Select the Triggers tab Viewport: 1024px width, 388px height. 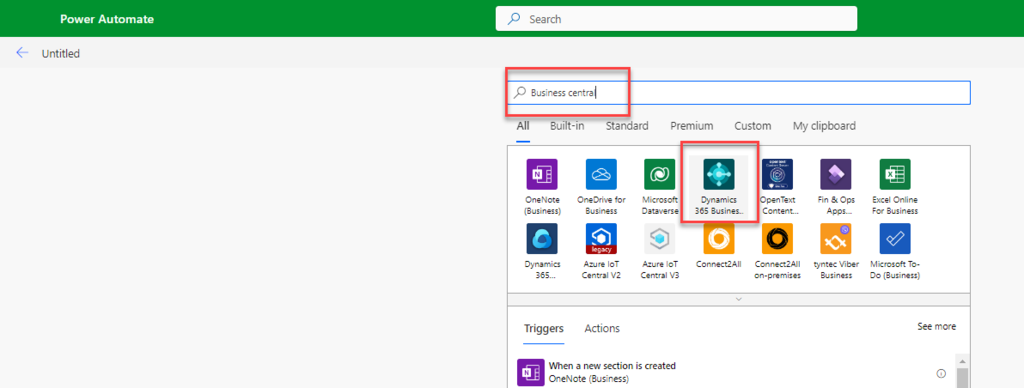(x=544, y=328)
